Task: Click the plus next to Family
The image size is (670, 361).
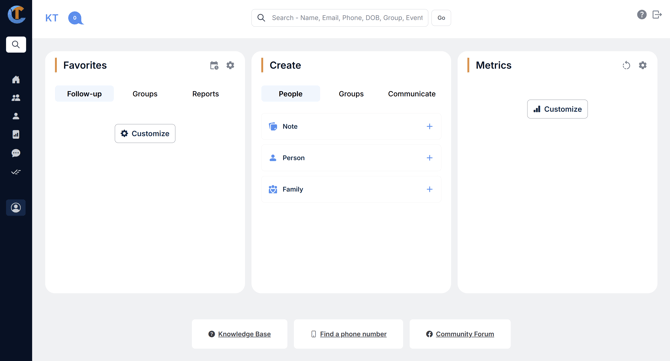Action: (x=429, y=189)
